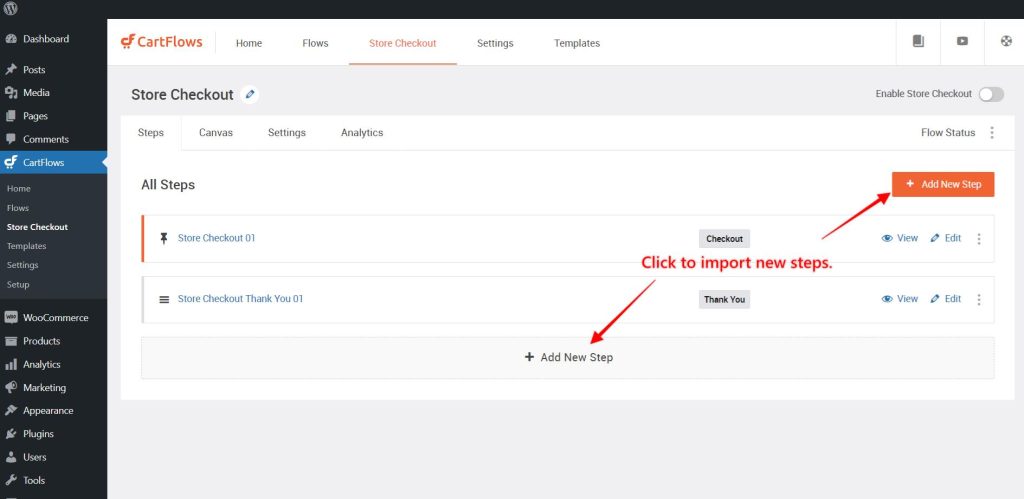Go to the Home tab in CartFlows header
The image size is (1024, 499).
(249, 43)
